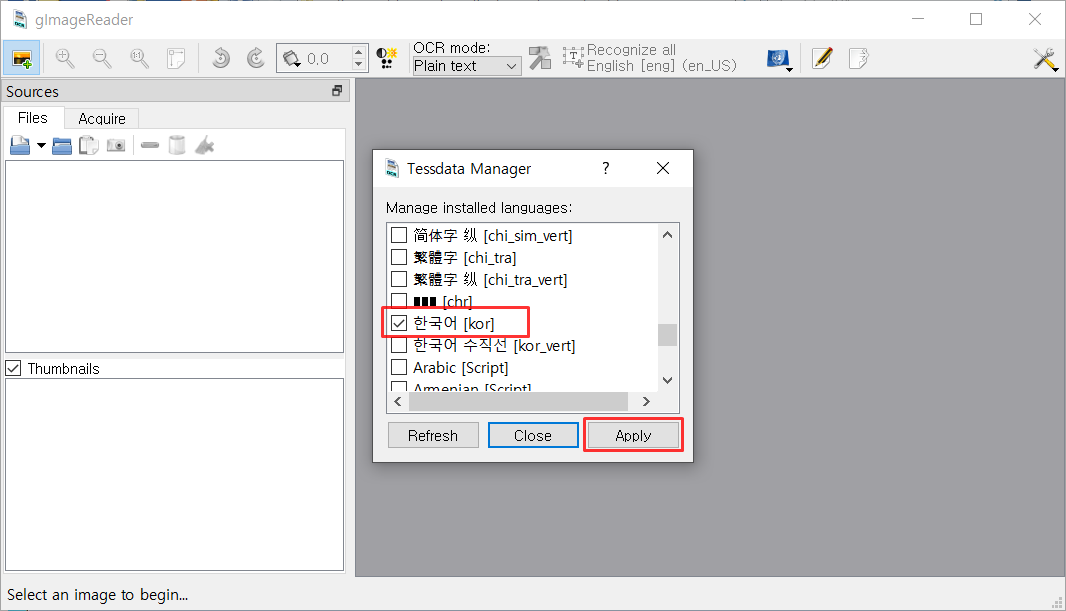The image size is (1066, 611).
Task: Click the language list vertical scrollbar thumb
Action: pyautogui.click(x=668, y=335)
